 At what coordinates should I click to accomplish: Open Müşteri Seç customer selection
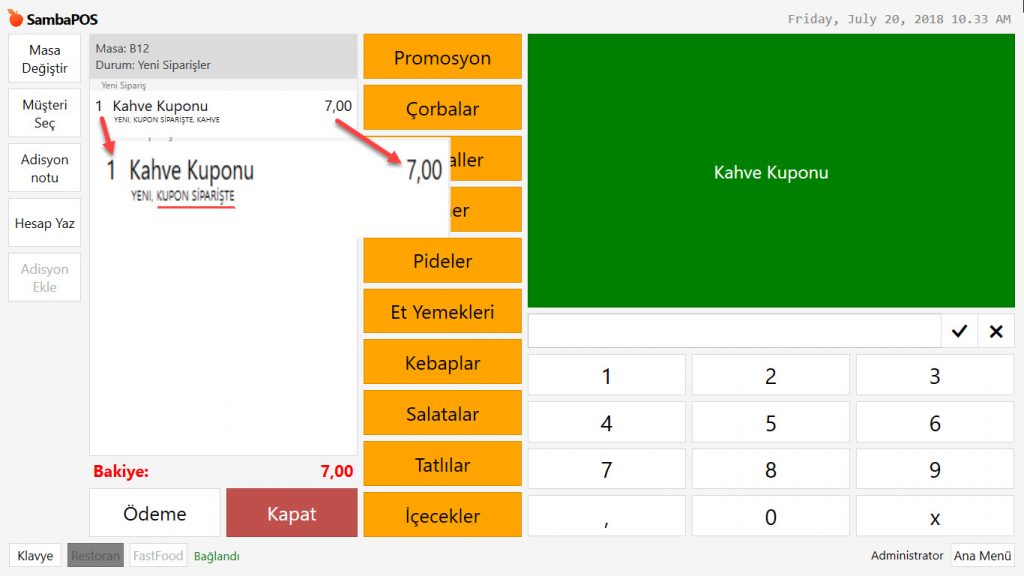click(45, 113)
